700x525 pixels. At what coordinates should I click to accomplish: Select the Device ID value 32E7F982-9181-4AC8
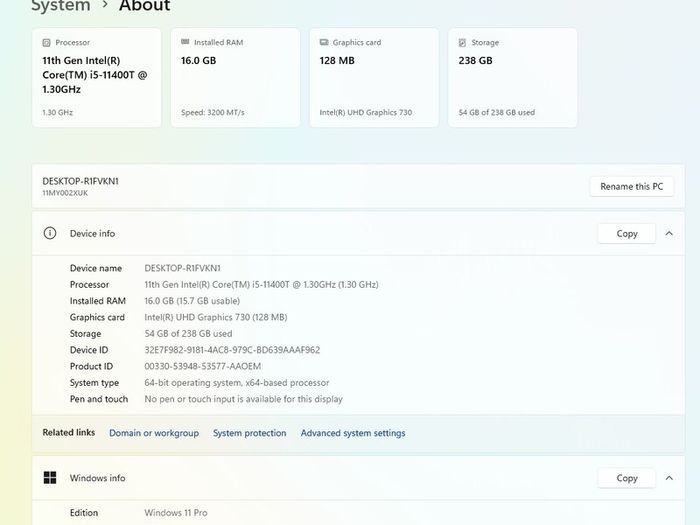point(232,350)
